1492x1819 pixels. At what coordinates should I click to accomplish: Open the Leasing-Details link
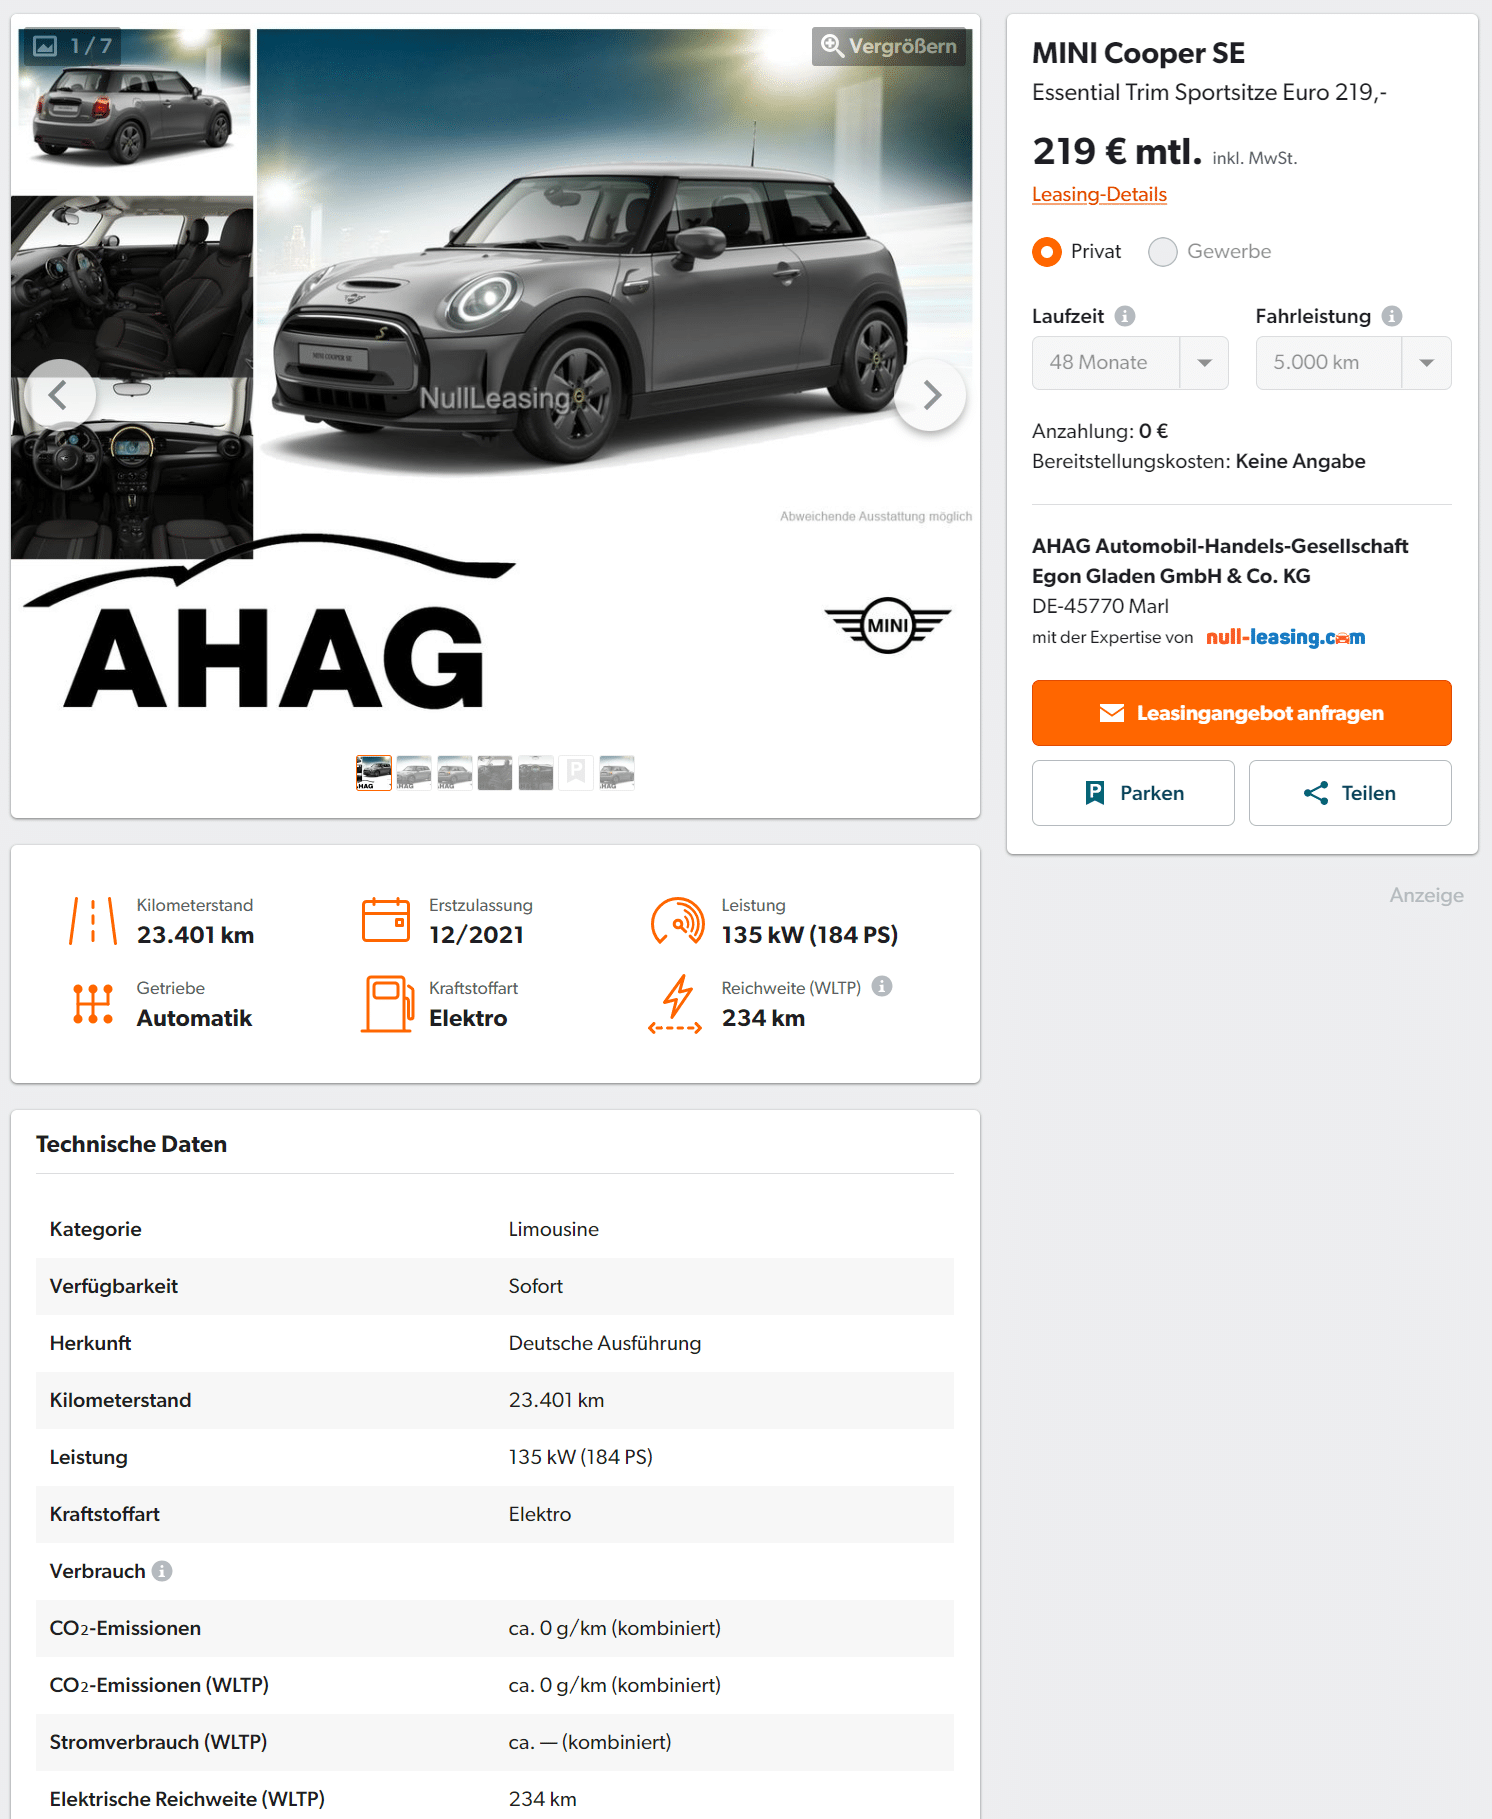[1099, 194]
